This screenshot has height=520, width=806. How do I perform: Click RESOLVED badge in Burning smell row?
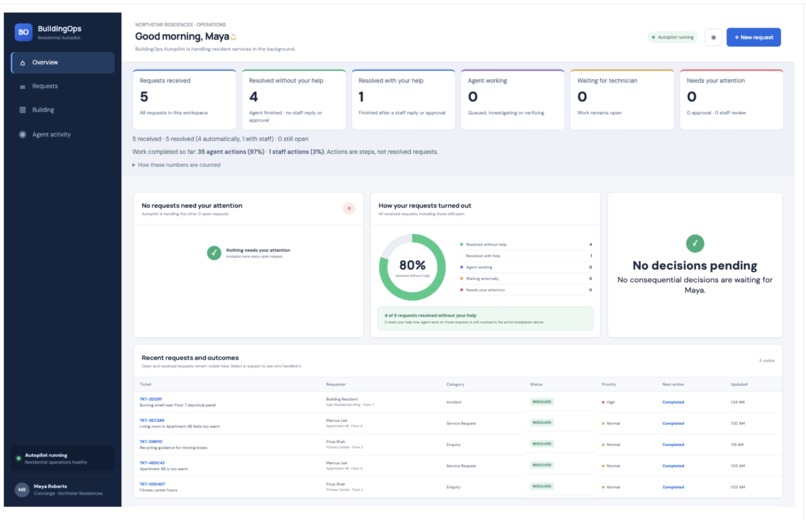pyautogui.click(x=542, y=402)
